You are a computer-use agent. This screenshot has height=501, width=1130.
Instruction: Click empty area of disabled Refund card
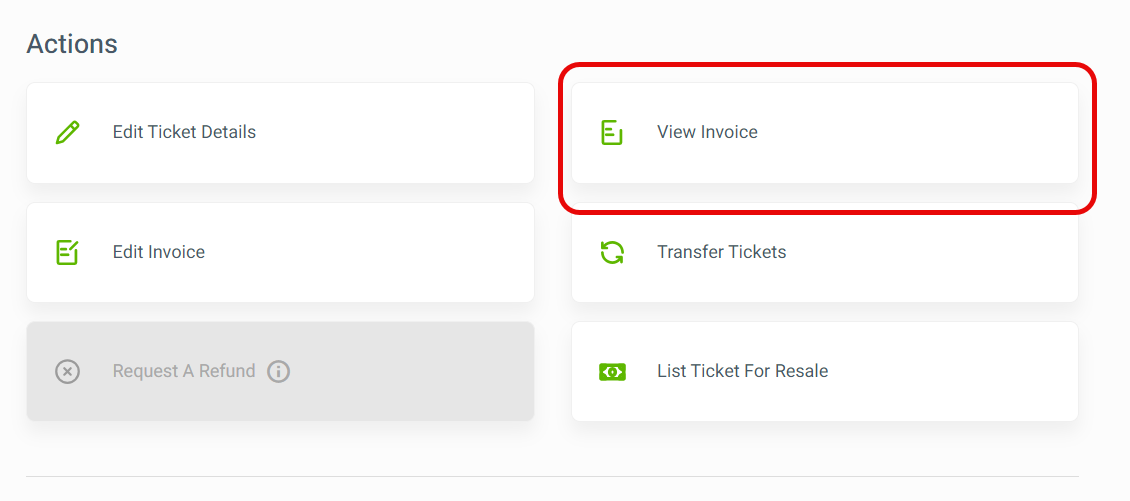coord(411,371)
